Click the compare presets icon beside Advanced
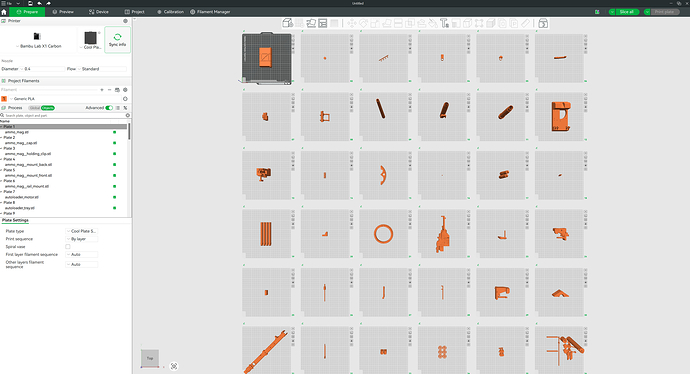690x374 pixels. 125,108
